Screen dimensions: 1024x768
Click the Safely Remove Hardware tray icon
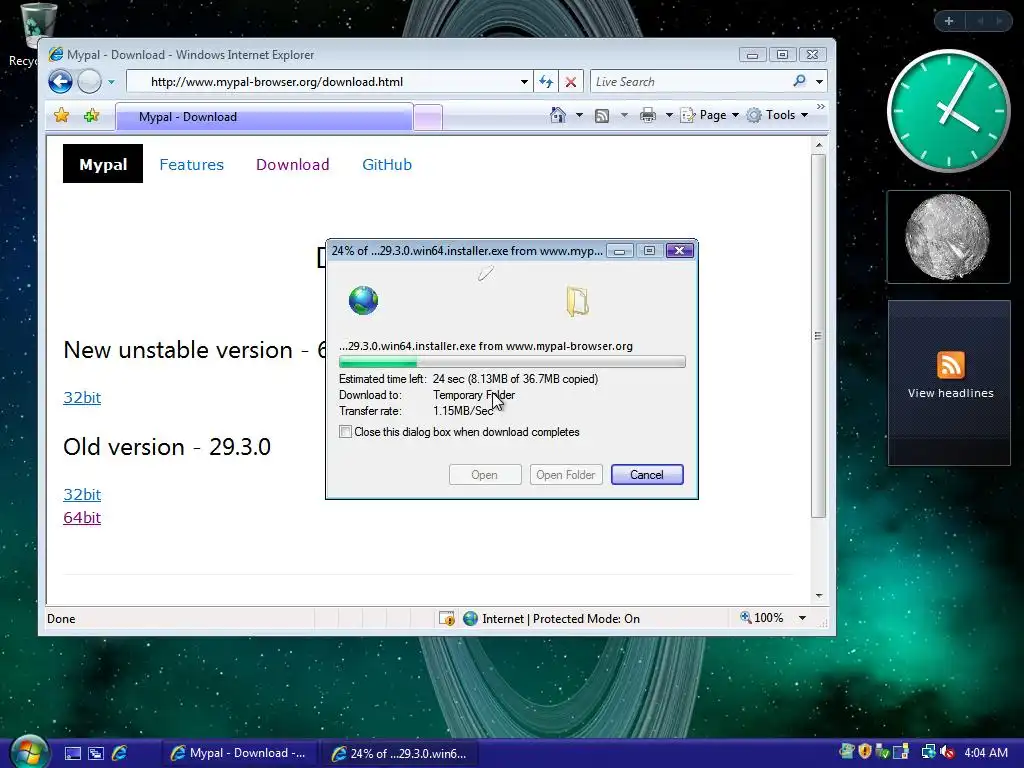883,752
